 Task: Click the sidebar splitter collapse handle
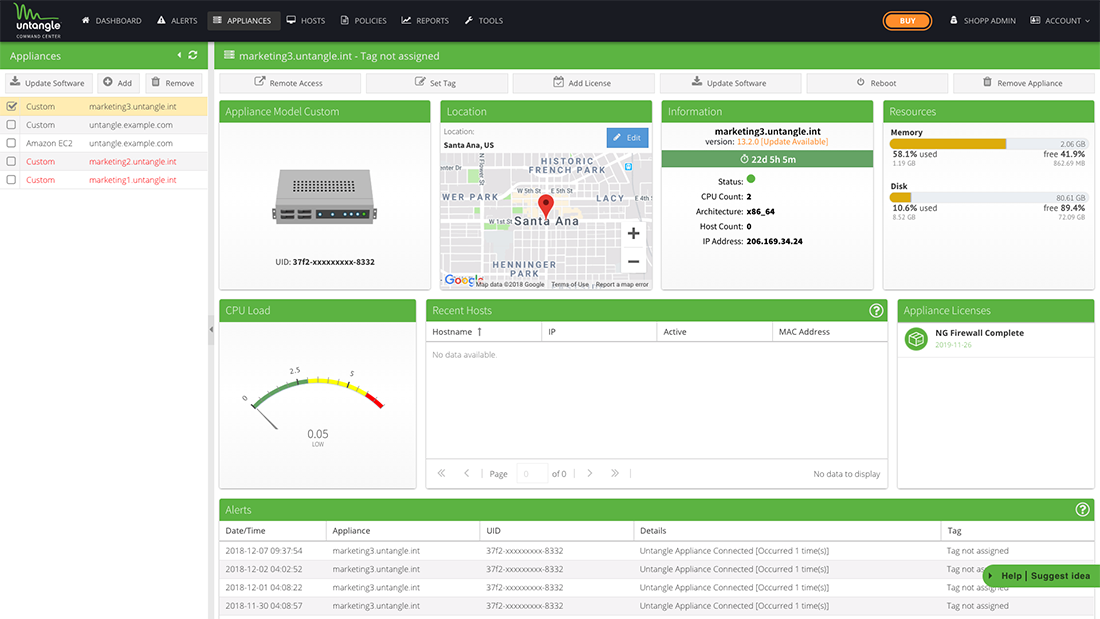tap(211, 329)
